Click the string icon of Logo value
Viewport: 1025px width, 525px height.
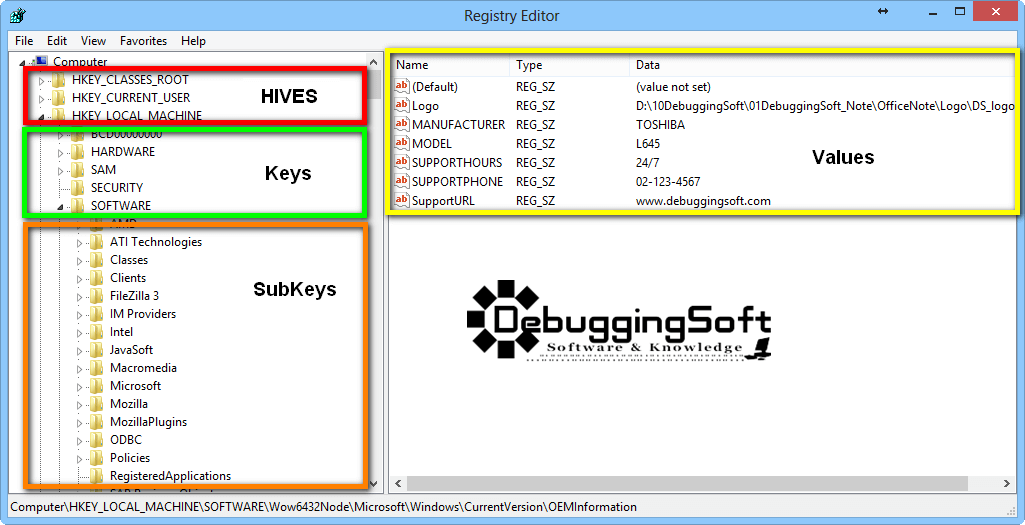(402, 105)
